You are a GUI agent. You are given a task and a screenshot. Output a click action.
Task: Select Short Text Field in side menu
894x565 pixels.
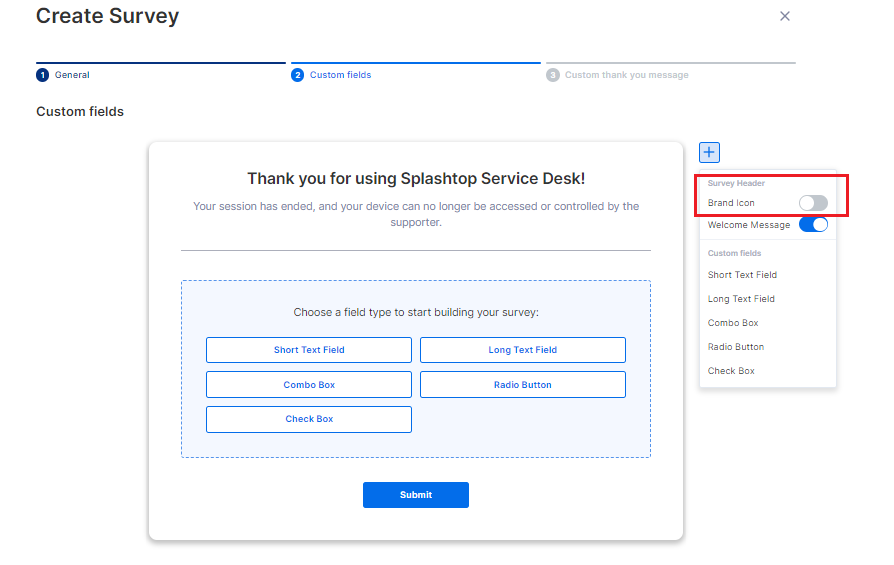pyautogui.click(x=742, y=275)
